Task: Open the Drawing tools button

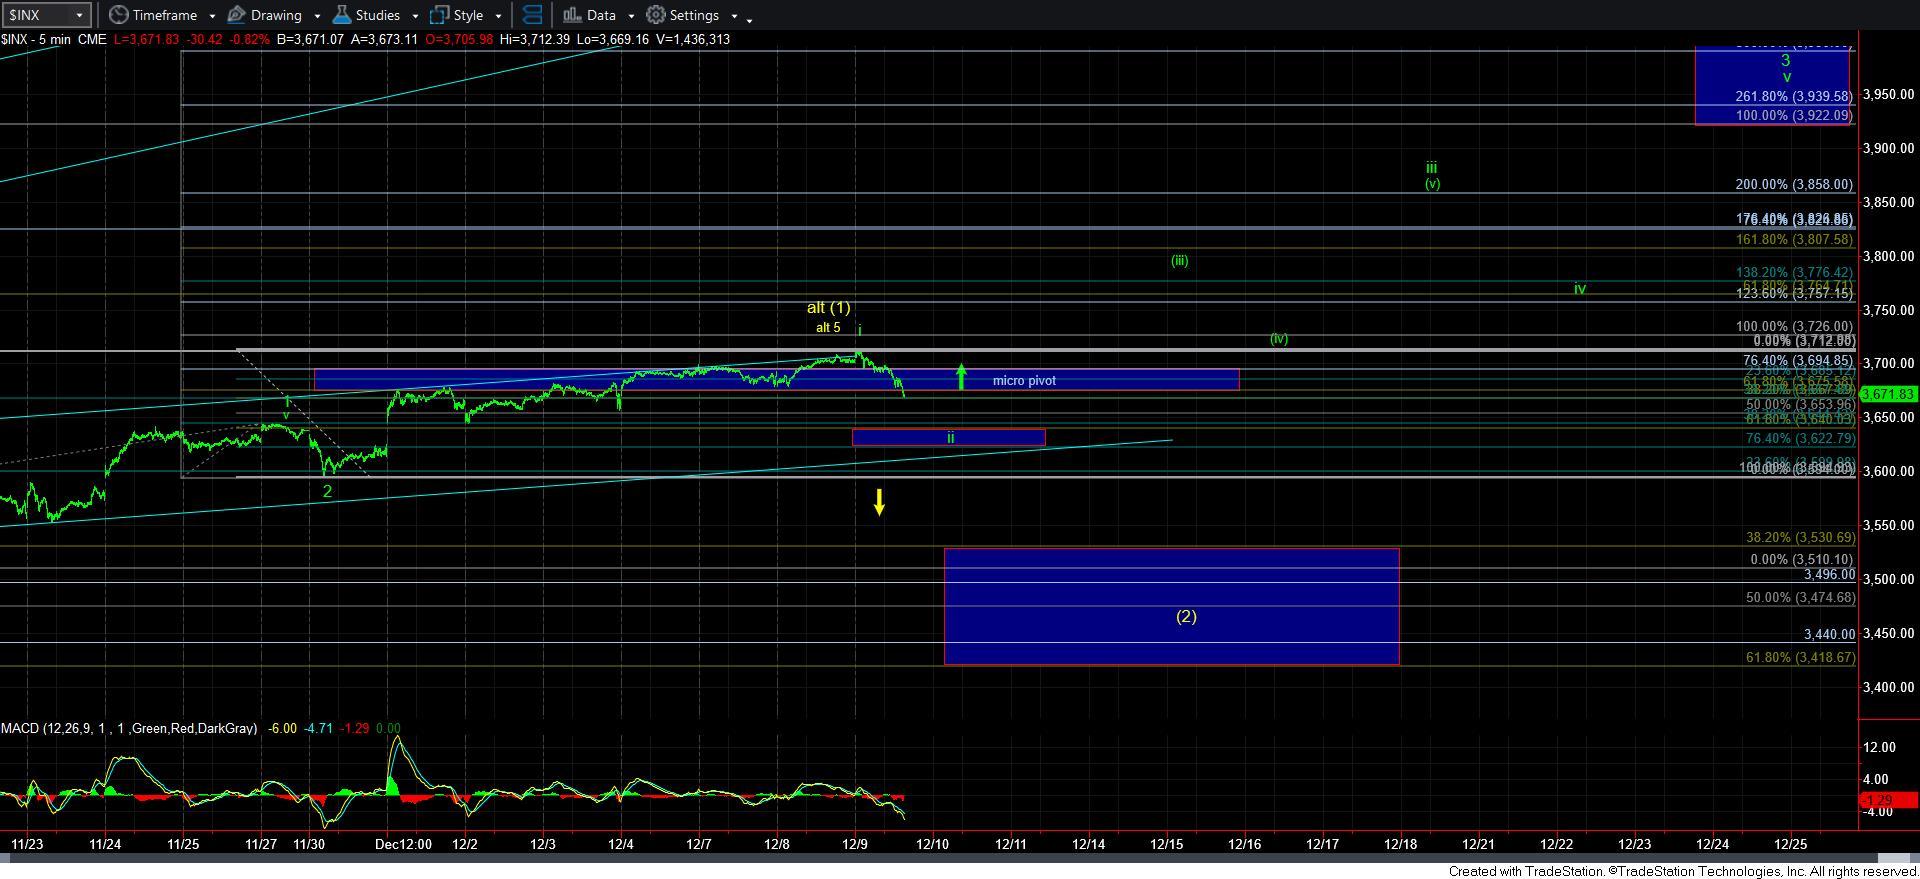Action: (x=264, y=15)
